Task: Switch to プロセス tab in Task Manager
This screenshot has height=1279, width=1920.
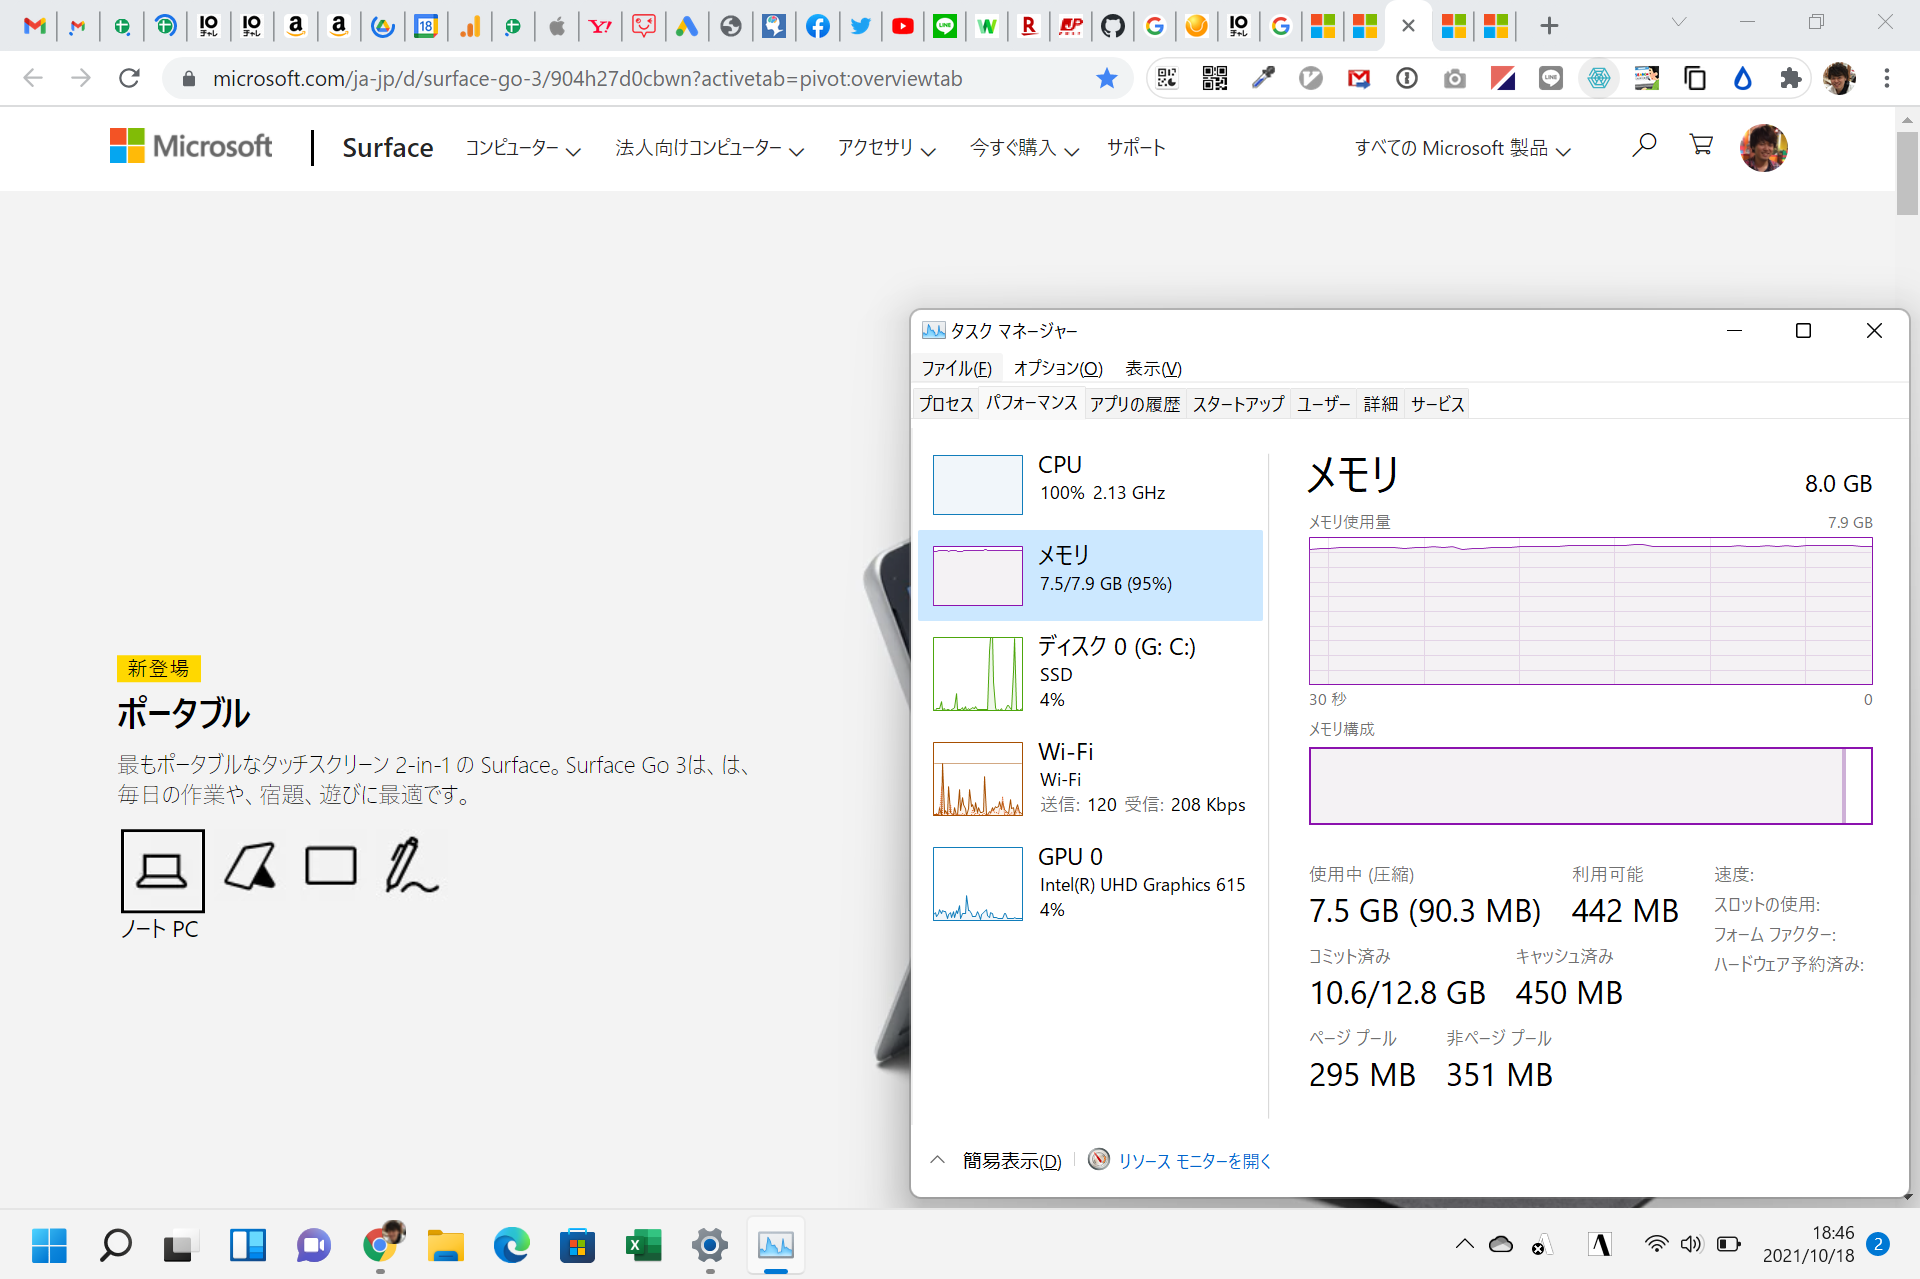Action: pos(945,404)
